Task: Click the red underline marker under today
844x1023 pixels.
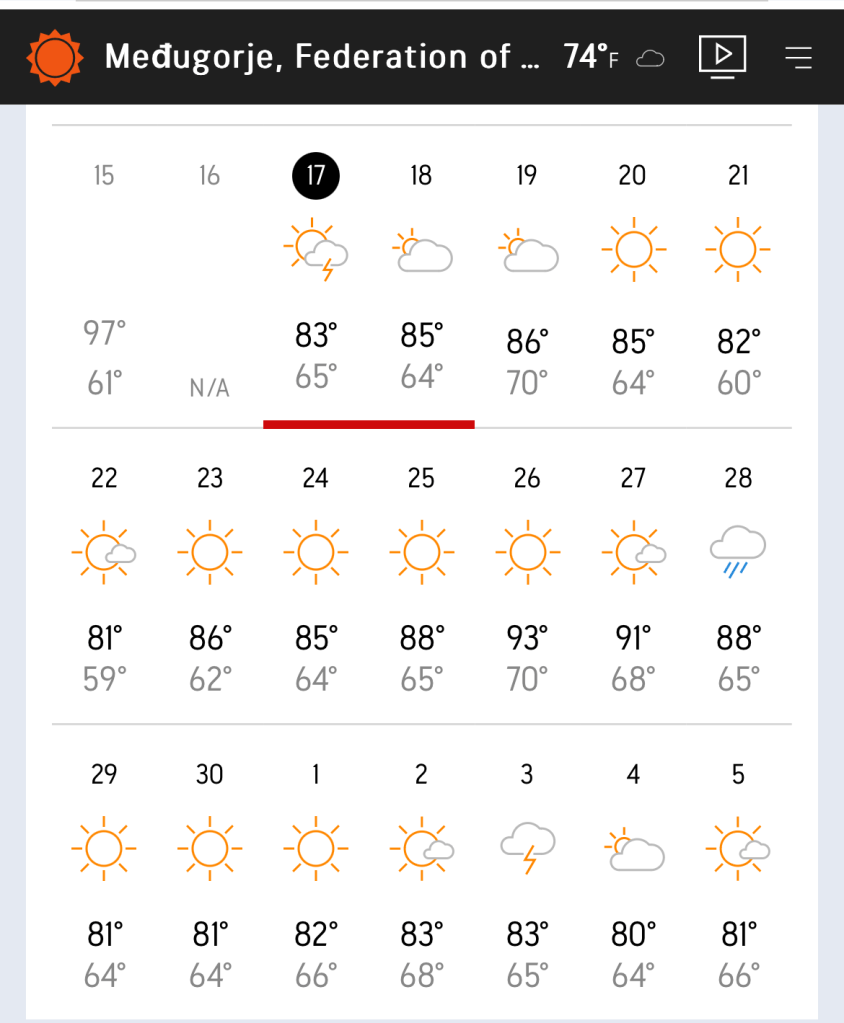Action: [368, 424]
